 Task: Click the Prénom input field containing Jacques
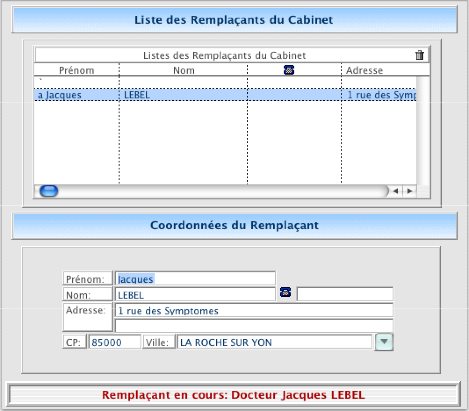[195, 279]
